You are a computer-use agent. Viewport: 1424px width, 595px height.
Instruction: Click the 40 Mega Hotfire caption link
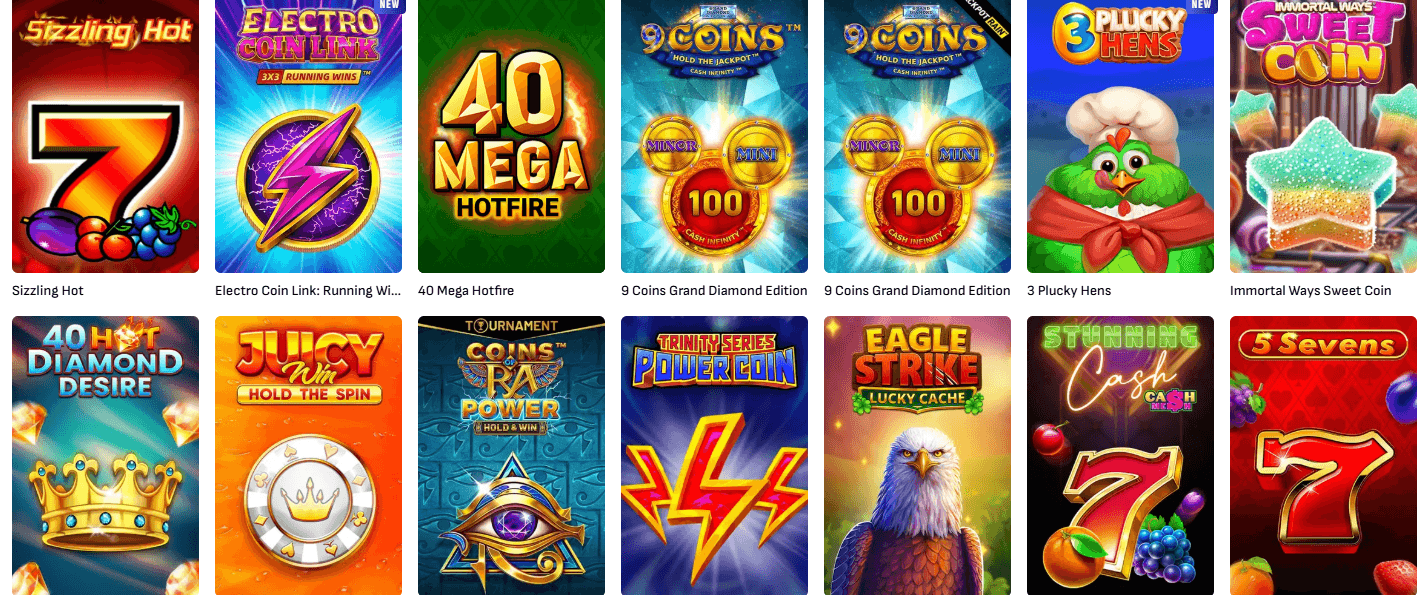[466, 291]
